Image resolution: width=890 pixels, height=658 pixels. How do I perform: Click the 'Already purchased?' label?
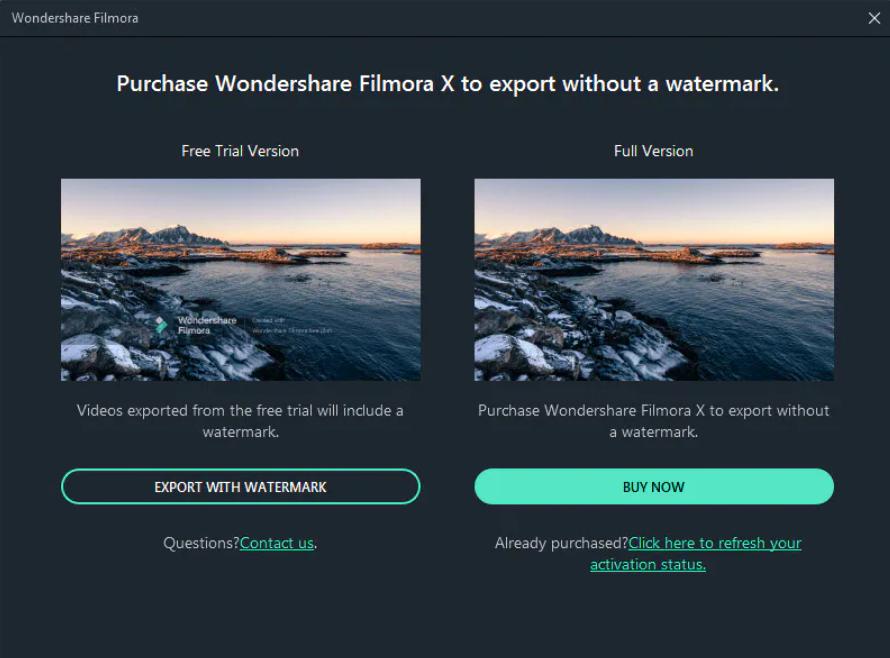561,543
